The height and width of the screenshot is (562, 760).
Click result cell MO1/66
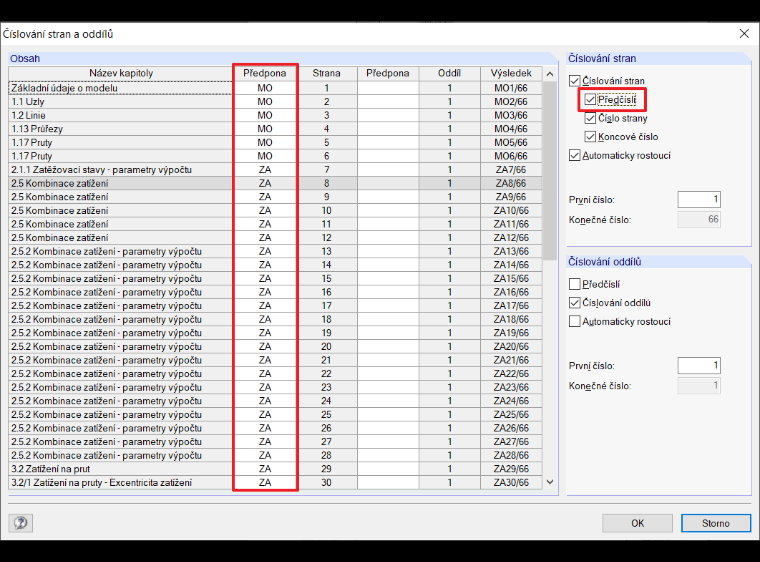[511, 88]
